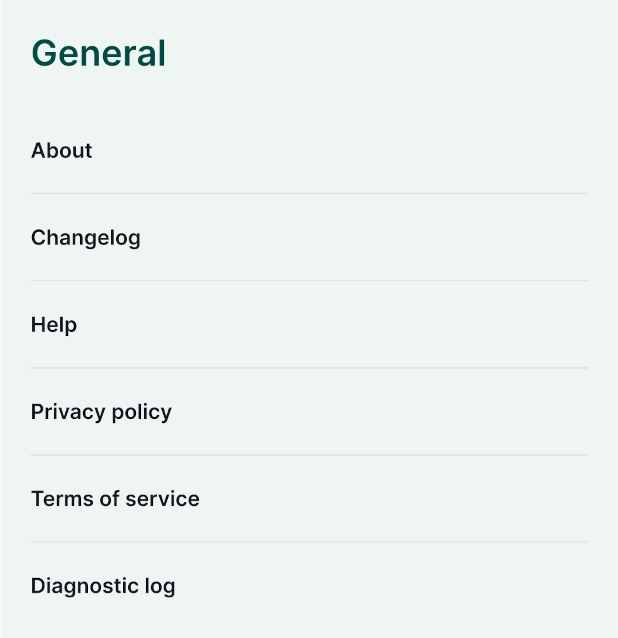Open the Privacy policy

[x=101, y=412]
